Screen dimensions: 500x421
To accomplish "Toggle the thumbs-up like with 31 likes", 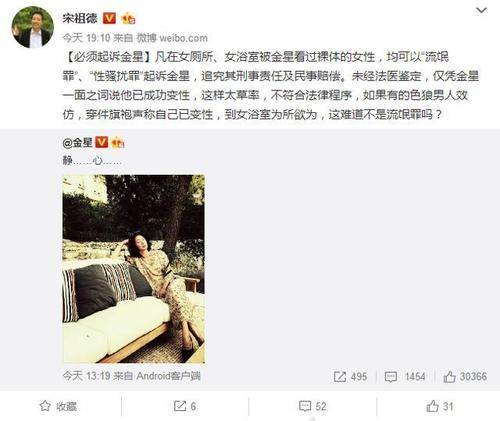I will tap(440, 406).
